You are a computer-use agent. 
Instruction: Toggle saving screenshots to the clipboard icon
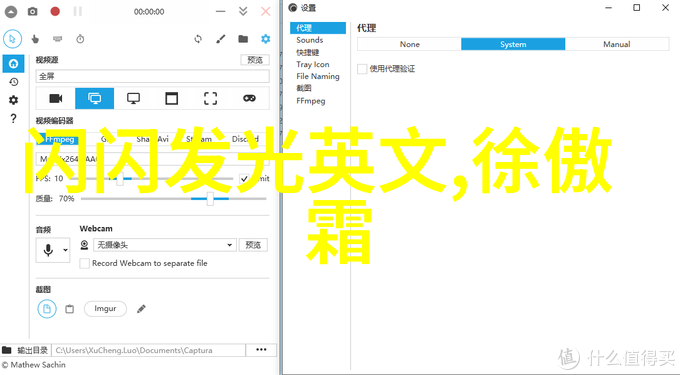pos(69,309)
